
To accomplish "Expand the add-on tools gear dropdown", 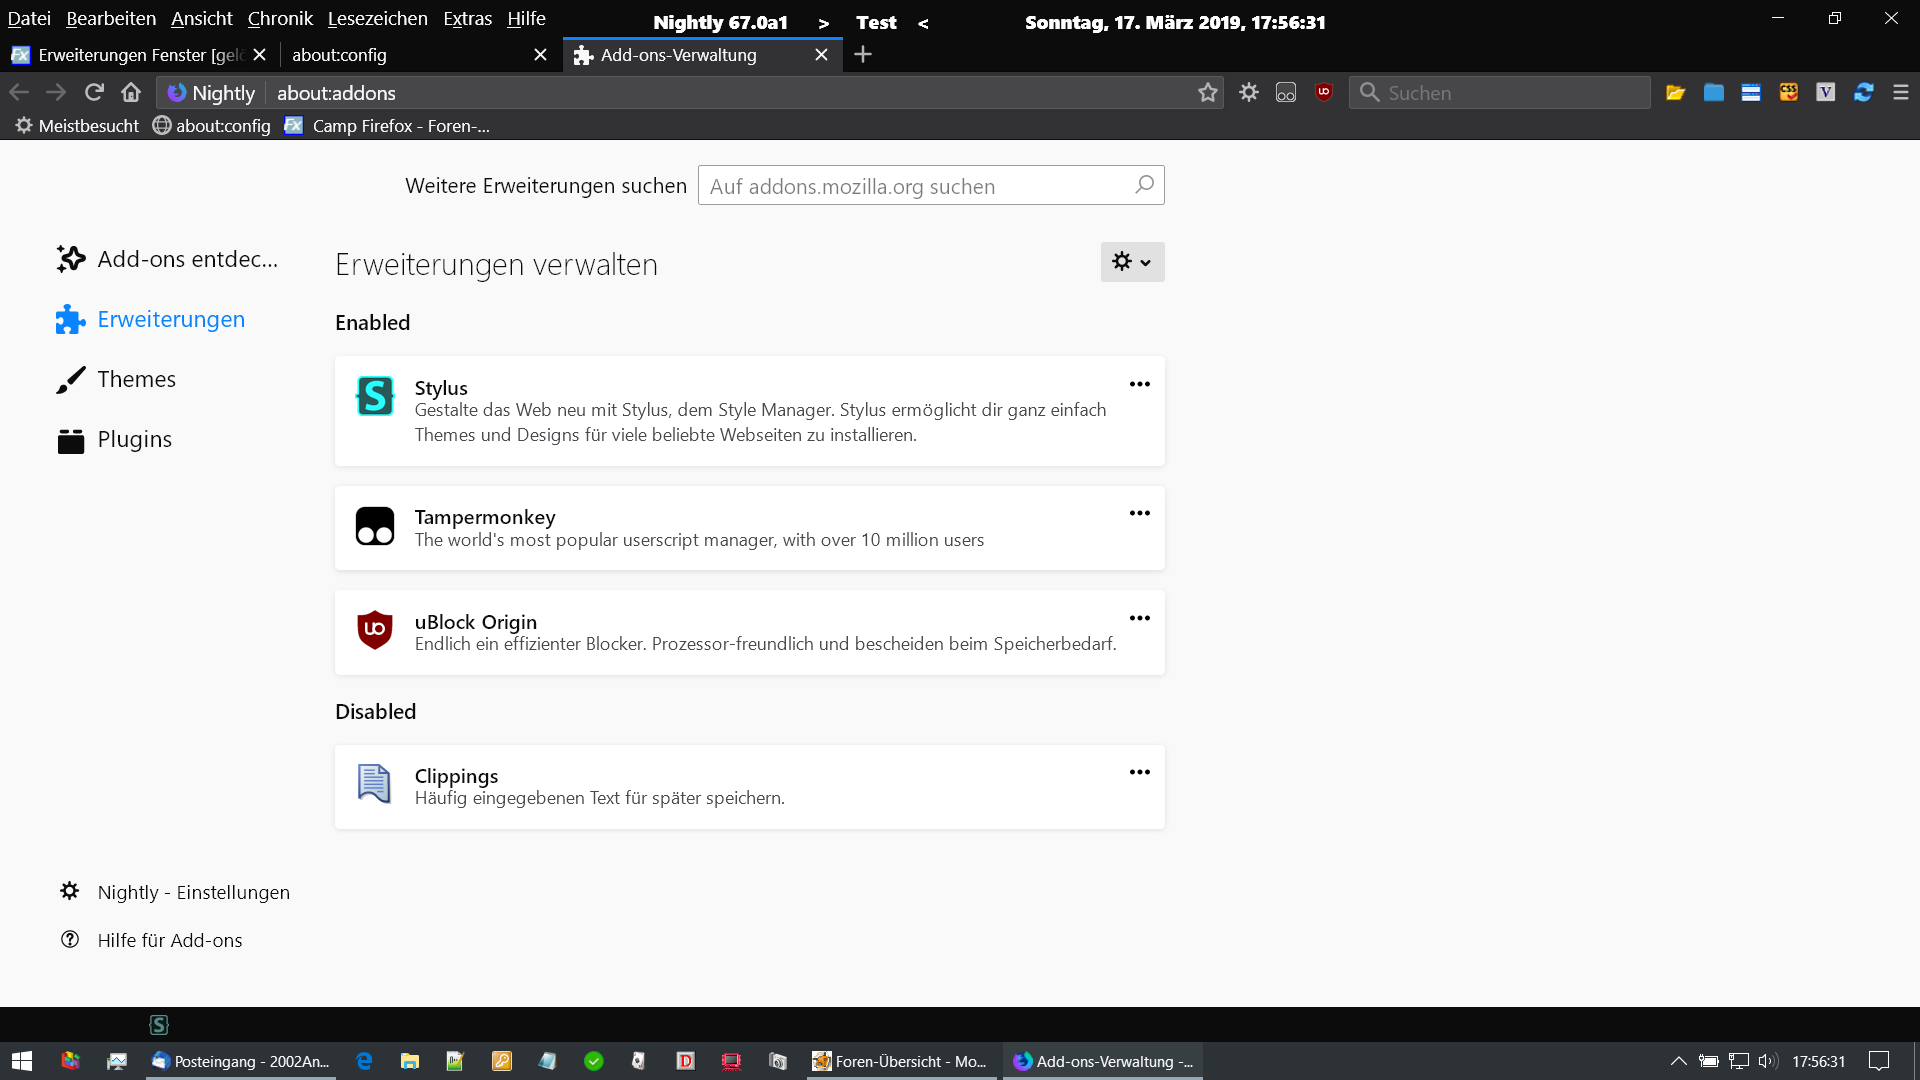I will [1132, 262].
